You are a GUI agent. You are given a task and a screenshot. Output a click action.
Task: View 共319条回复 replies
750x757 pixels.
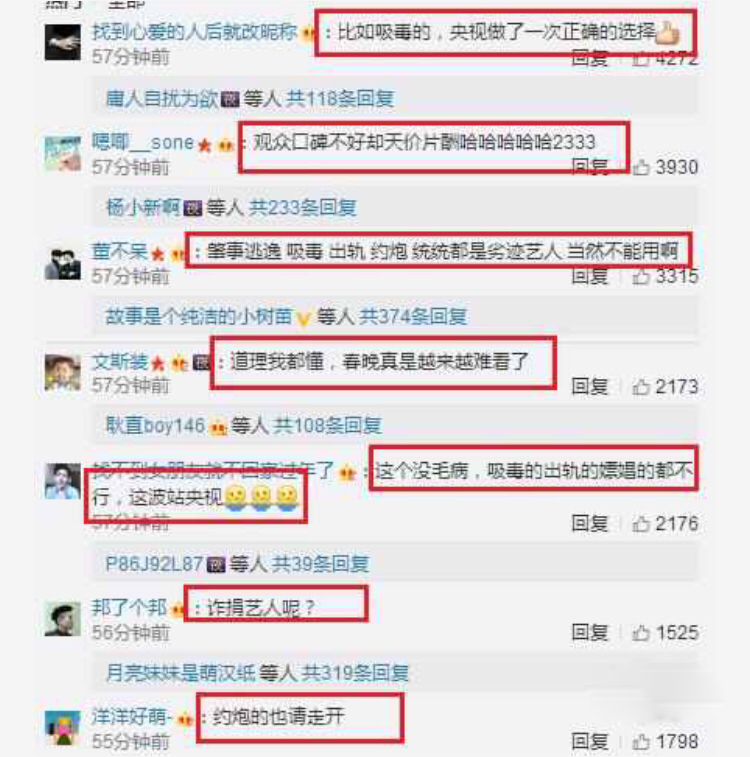[355, 673]
